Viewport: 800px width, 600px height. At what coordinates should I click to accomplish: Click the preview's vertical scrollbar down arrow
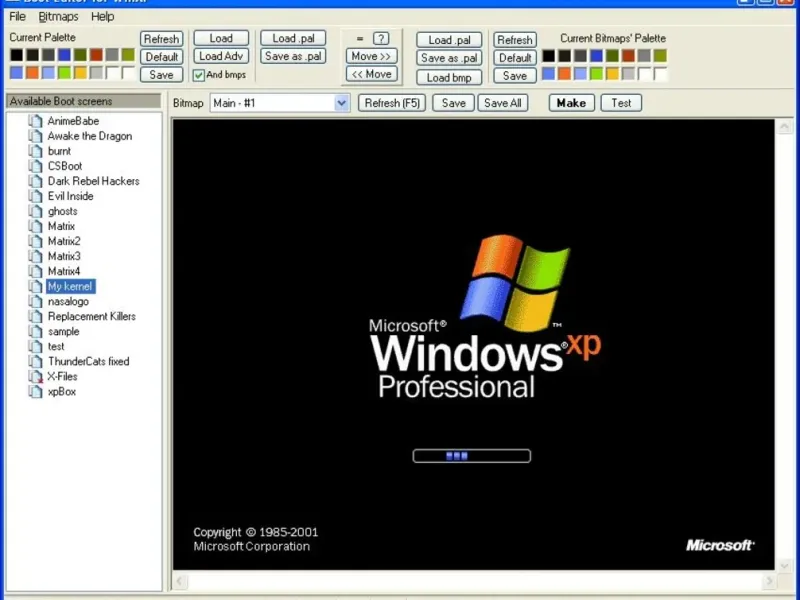785,565
